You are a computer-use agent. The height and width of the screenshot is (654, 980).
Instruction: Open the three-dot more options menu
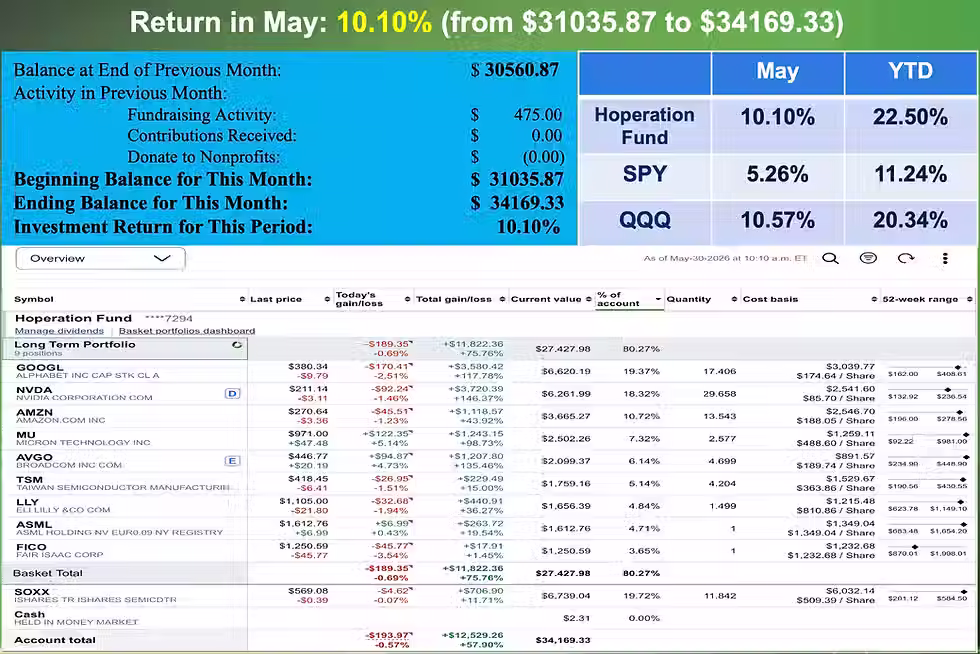(x=945, y=258)
